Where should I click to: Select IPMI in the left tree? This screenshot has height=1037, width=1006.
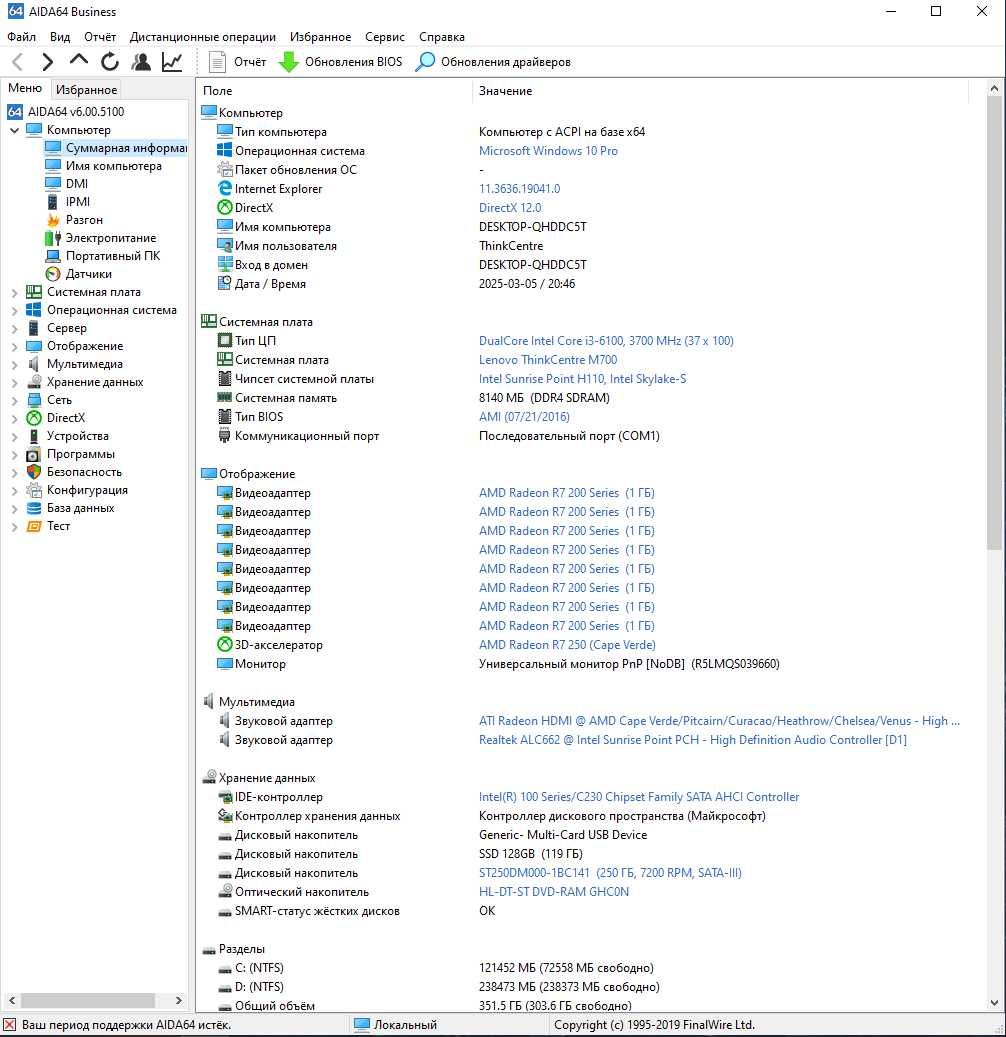point(77,202)
